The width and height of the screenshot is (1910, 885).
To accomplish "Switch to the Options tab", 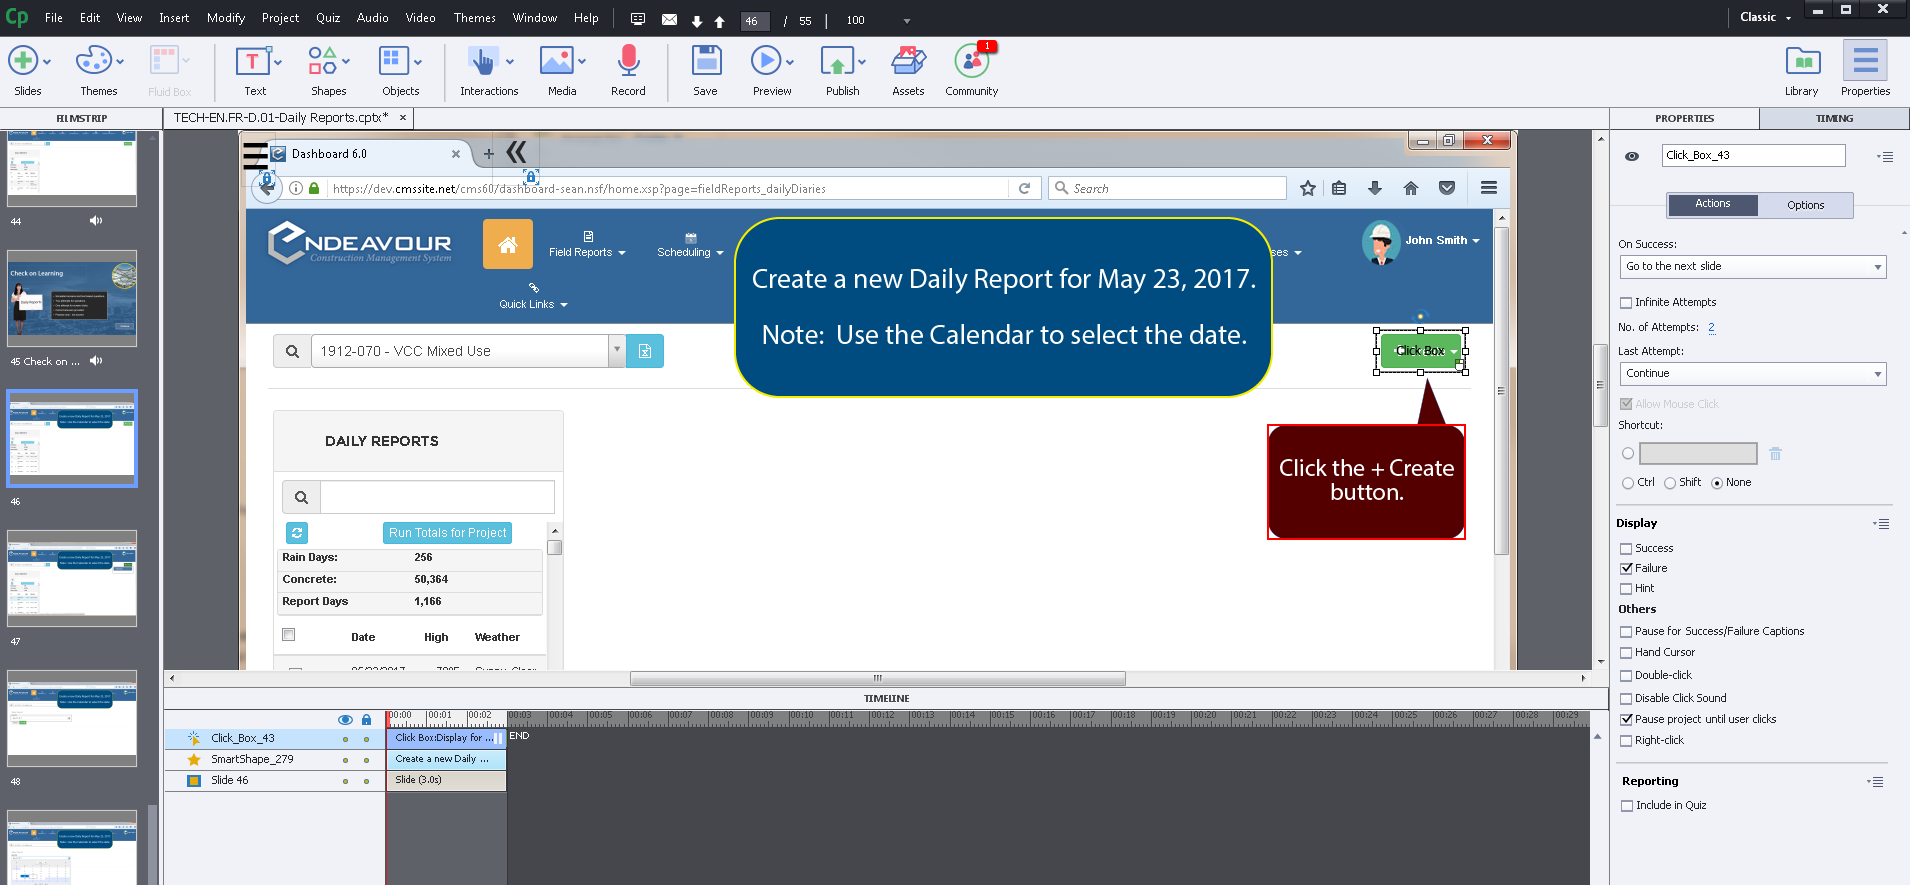I will [1805, 205].
